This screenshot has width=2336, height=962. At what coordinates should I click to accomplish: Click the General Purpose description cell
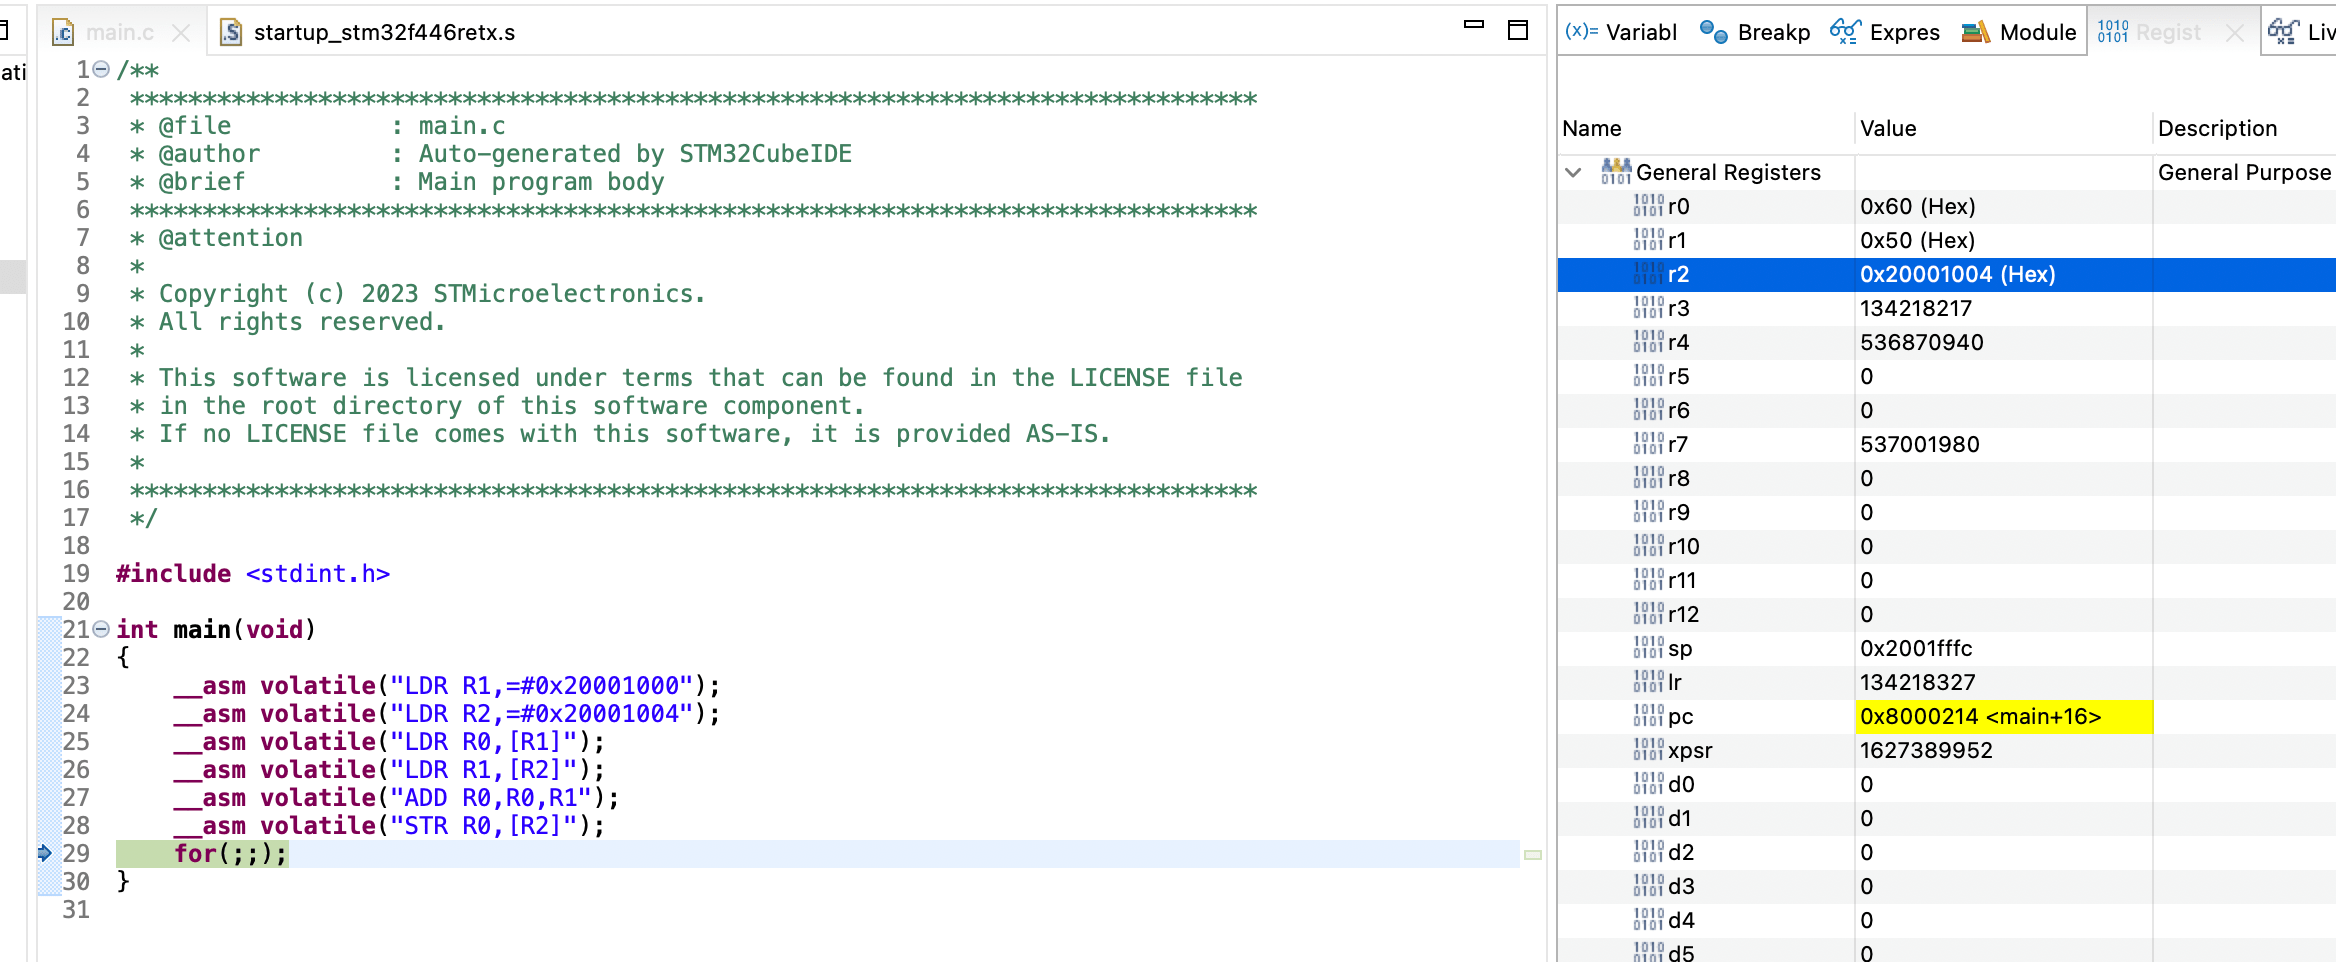click(2245, 173)
